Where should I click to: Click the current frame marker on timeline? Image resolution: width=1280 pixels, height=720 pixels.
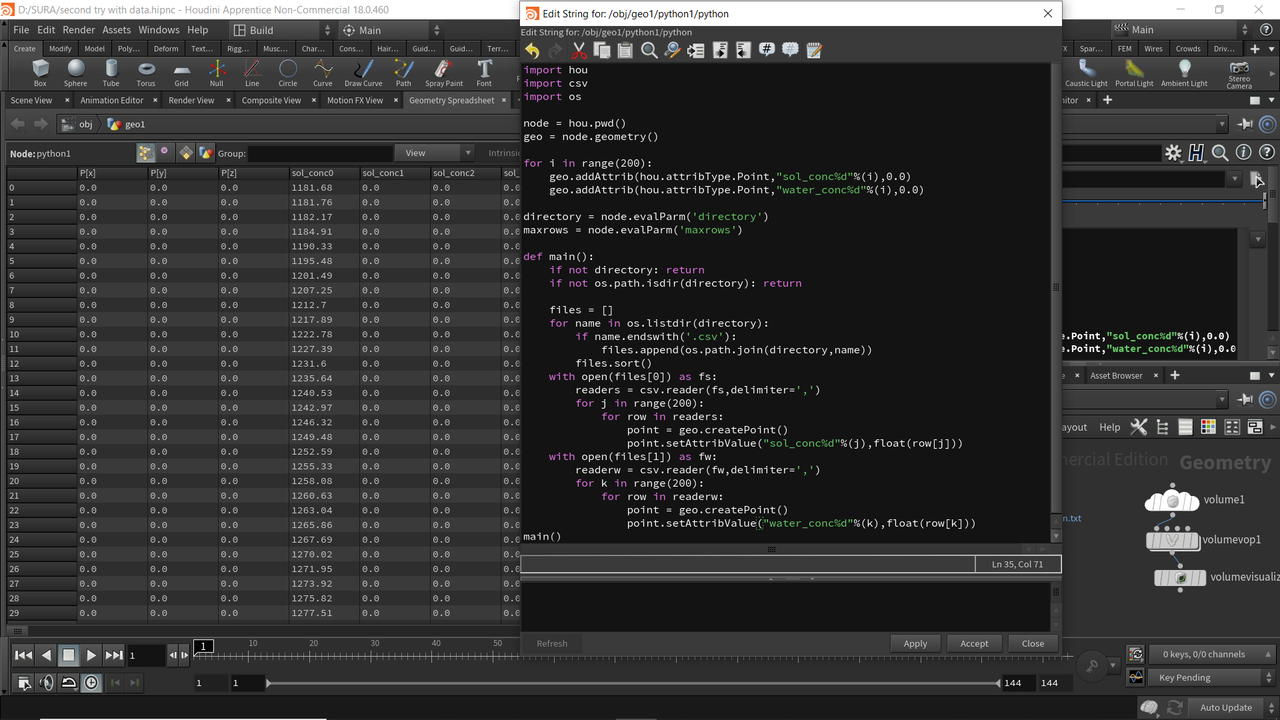[x=203, y=646]
